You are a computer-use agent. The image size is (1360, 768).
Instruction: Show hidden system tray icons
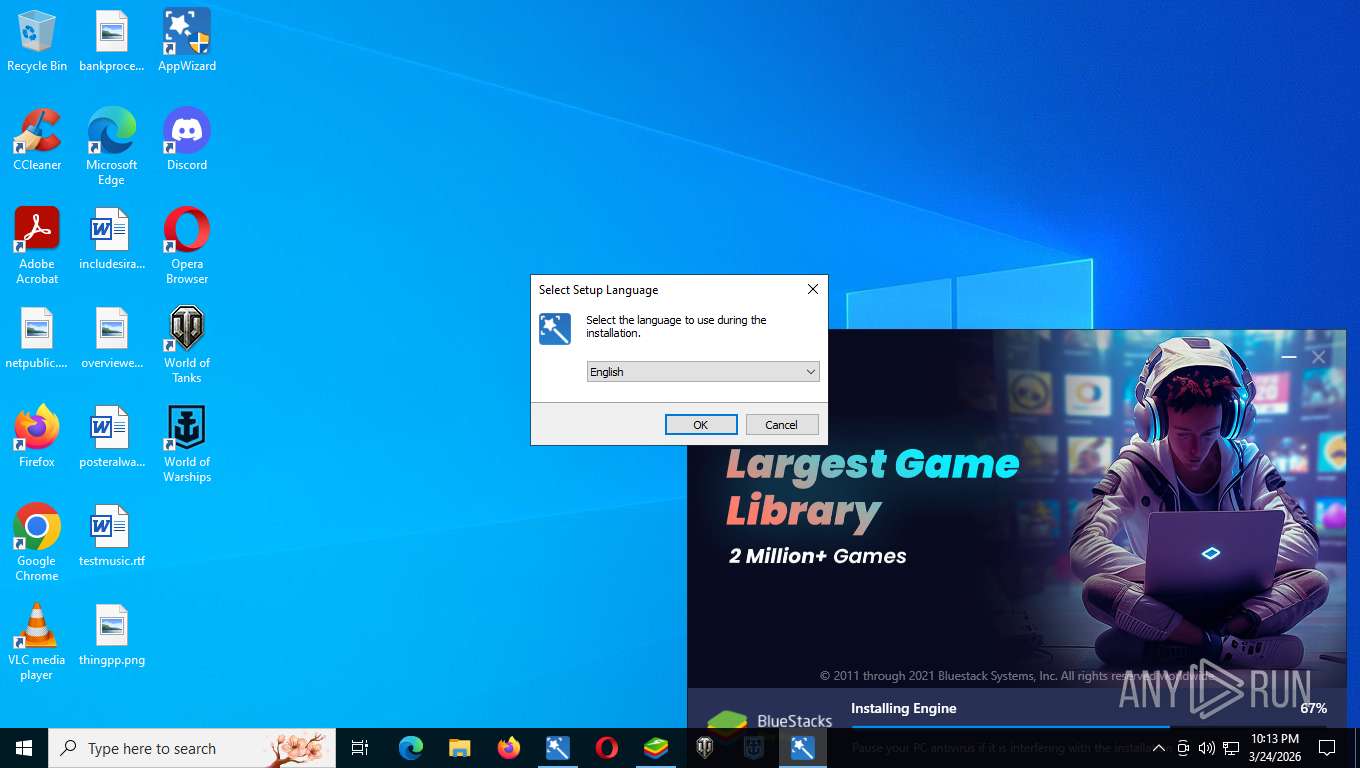1159,748
